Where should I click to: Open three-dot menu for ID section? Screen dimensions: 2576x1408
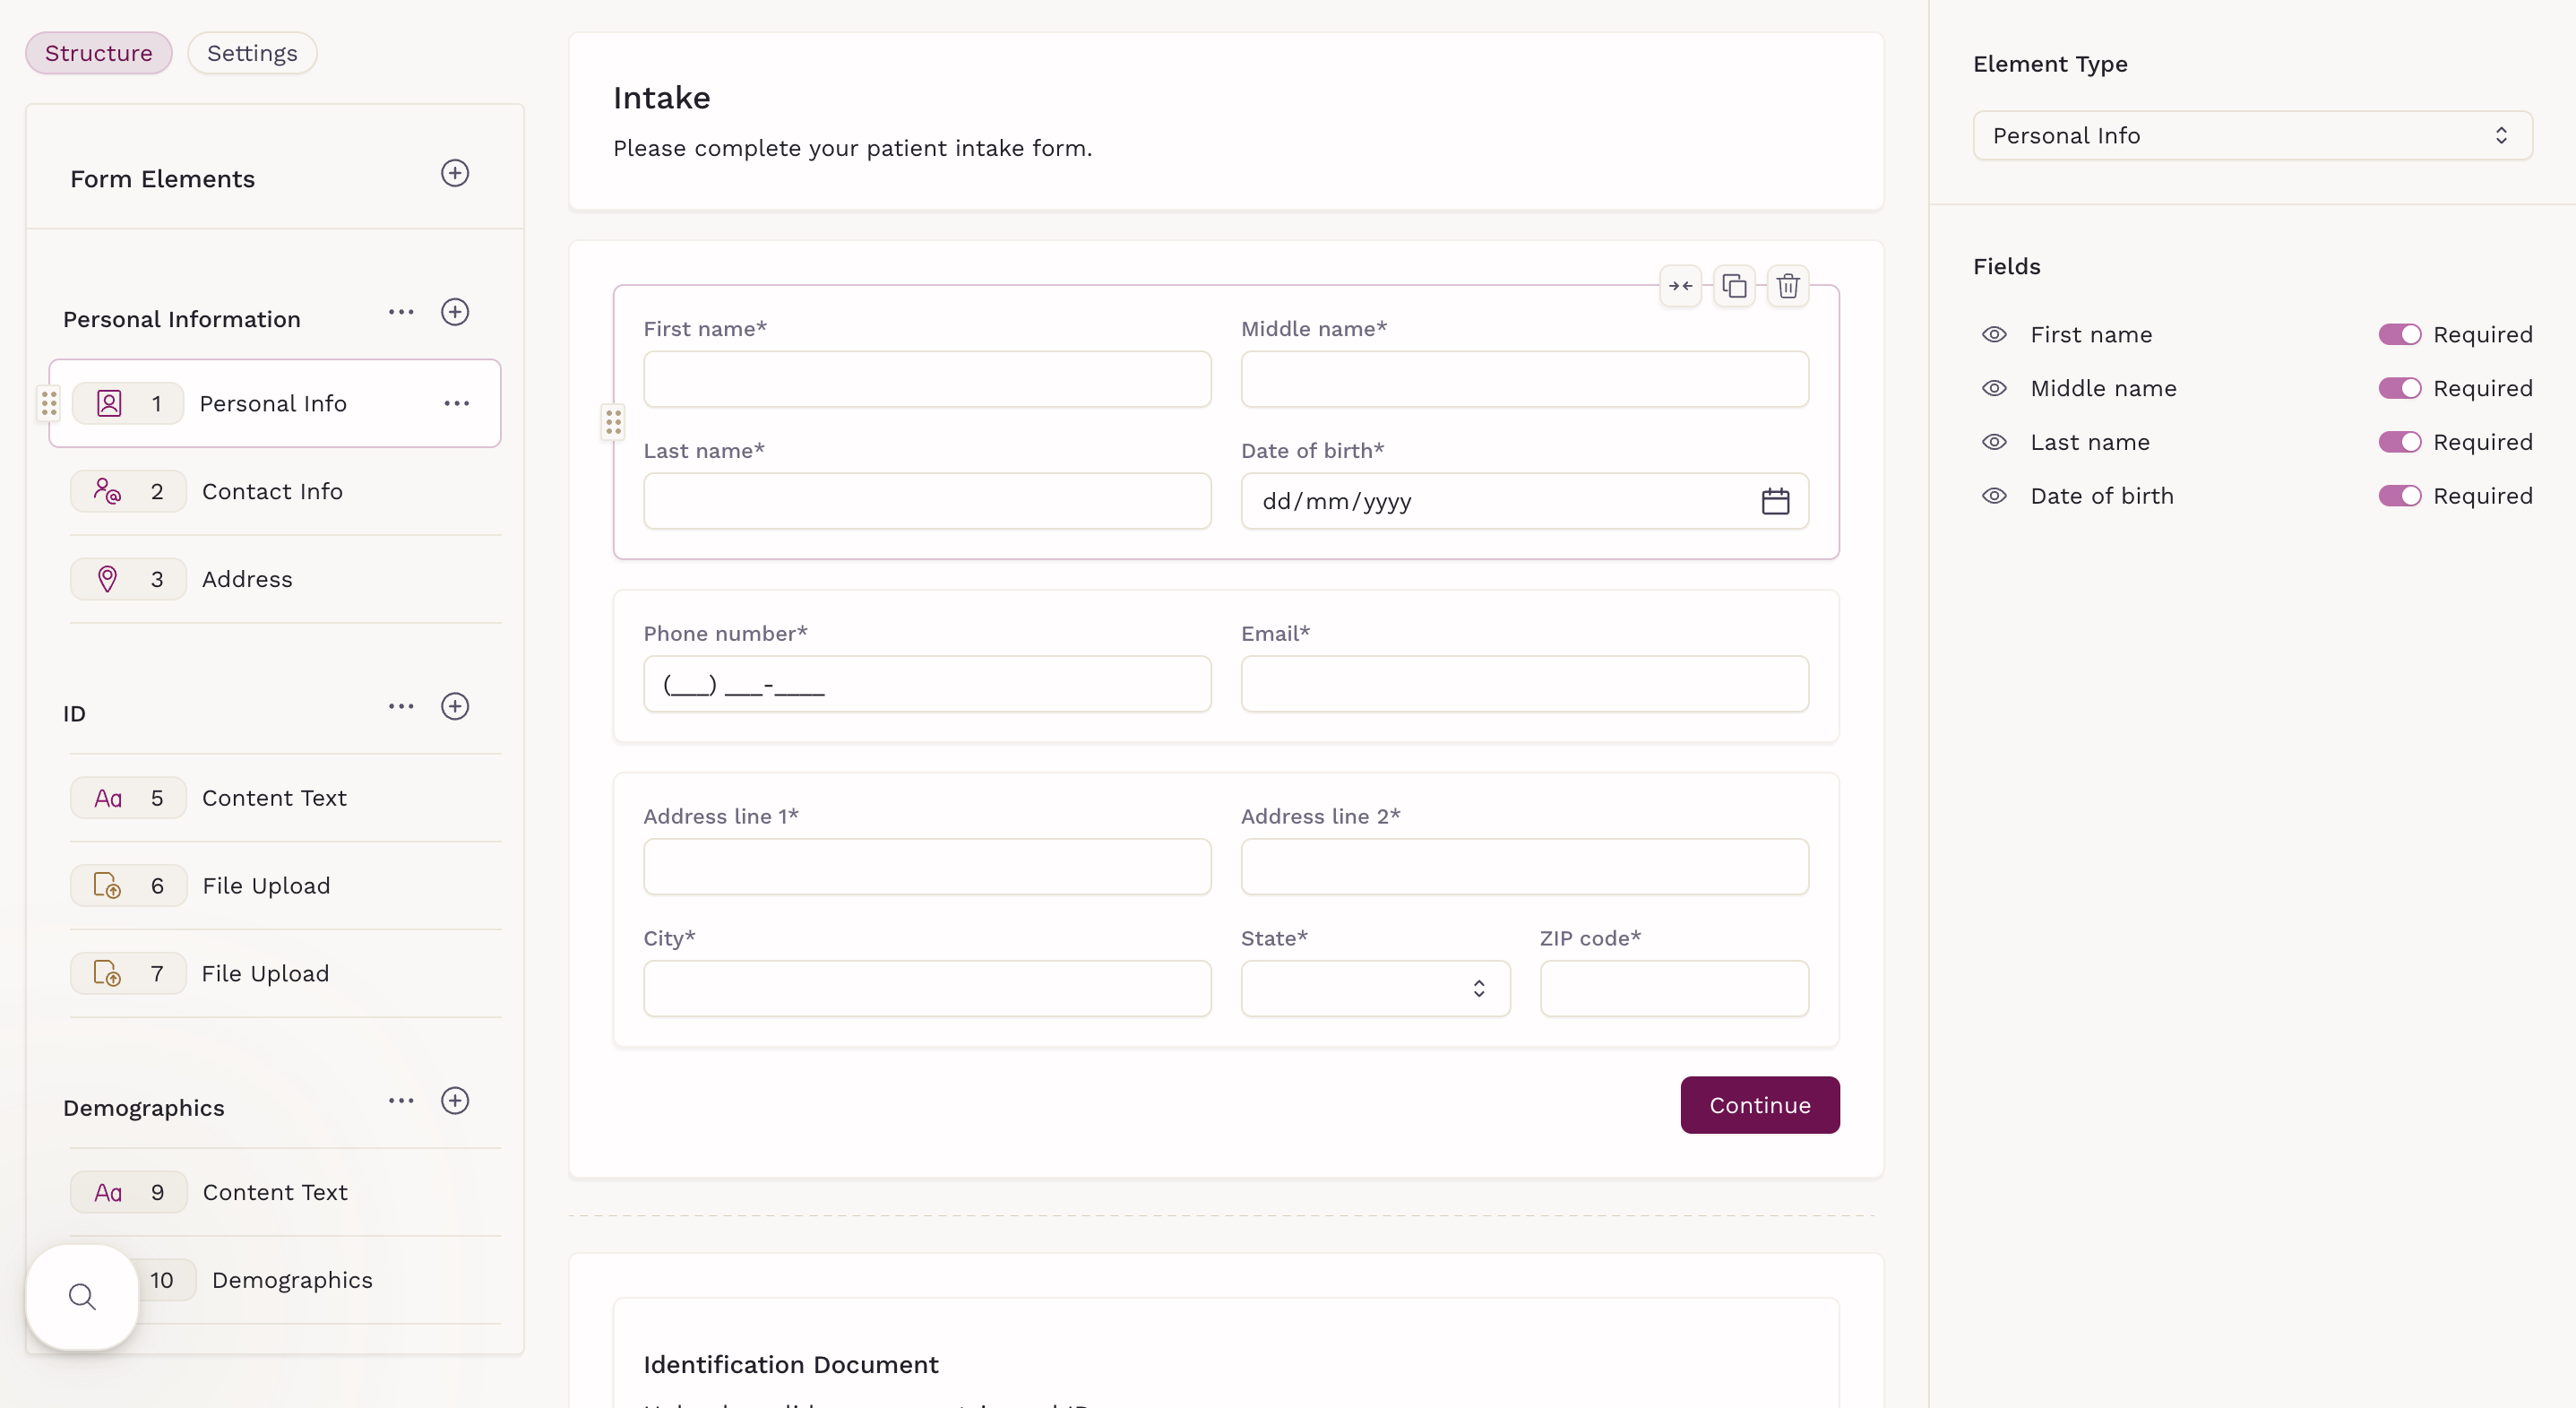pyautogui.click(x=401, y=707)
